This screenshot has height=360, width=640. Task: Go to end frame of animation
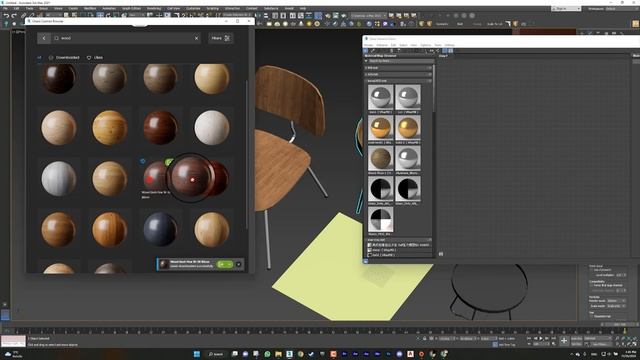(x=553, y=338)
